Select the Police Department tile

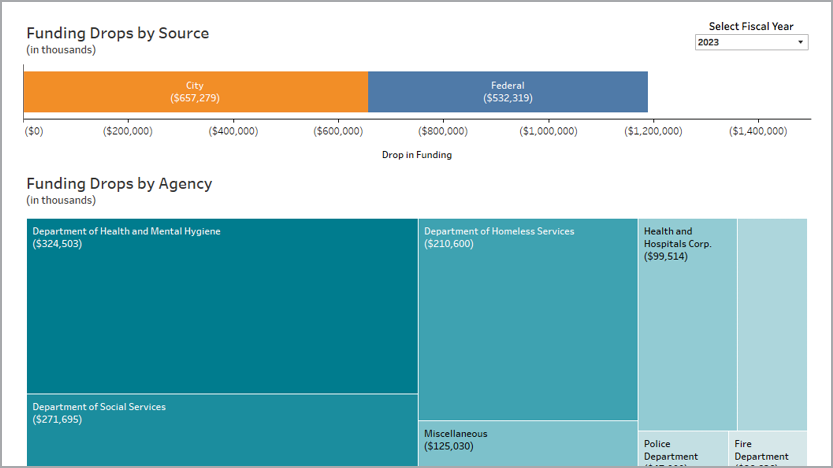click(x=683, y=449)
